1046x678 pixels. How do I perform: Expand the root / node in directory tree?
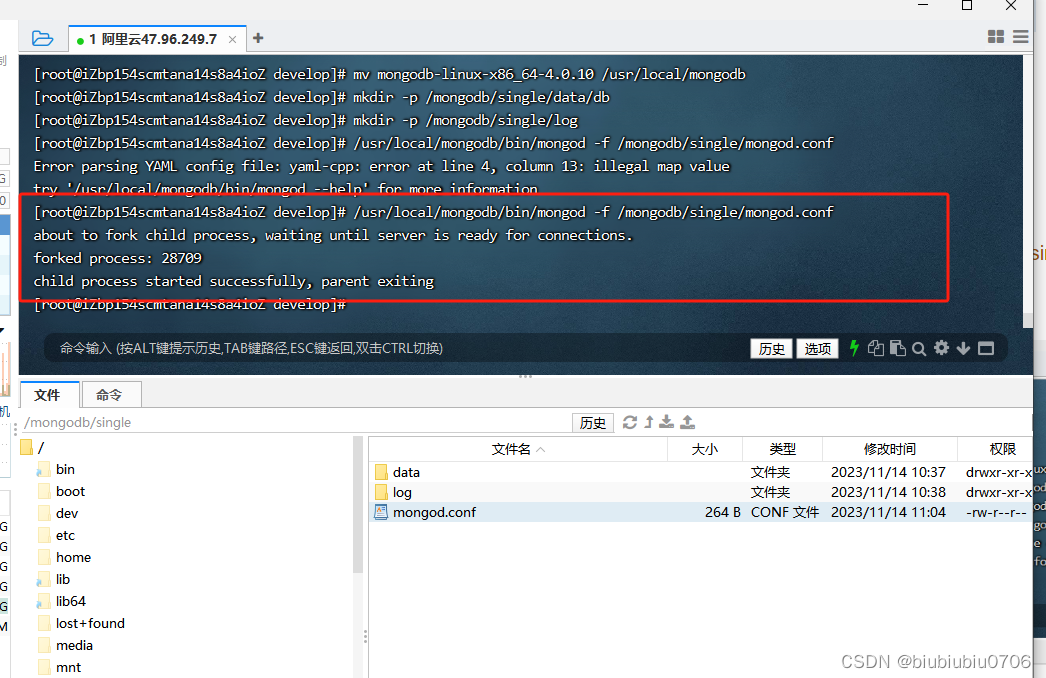tap(32, 447)
